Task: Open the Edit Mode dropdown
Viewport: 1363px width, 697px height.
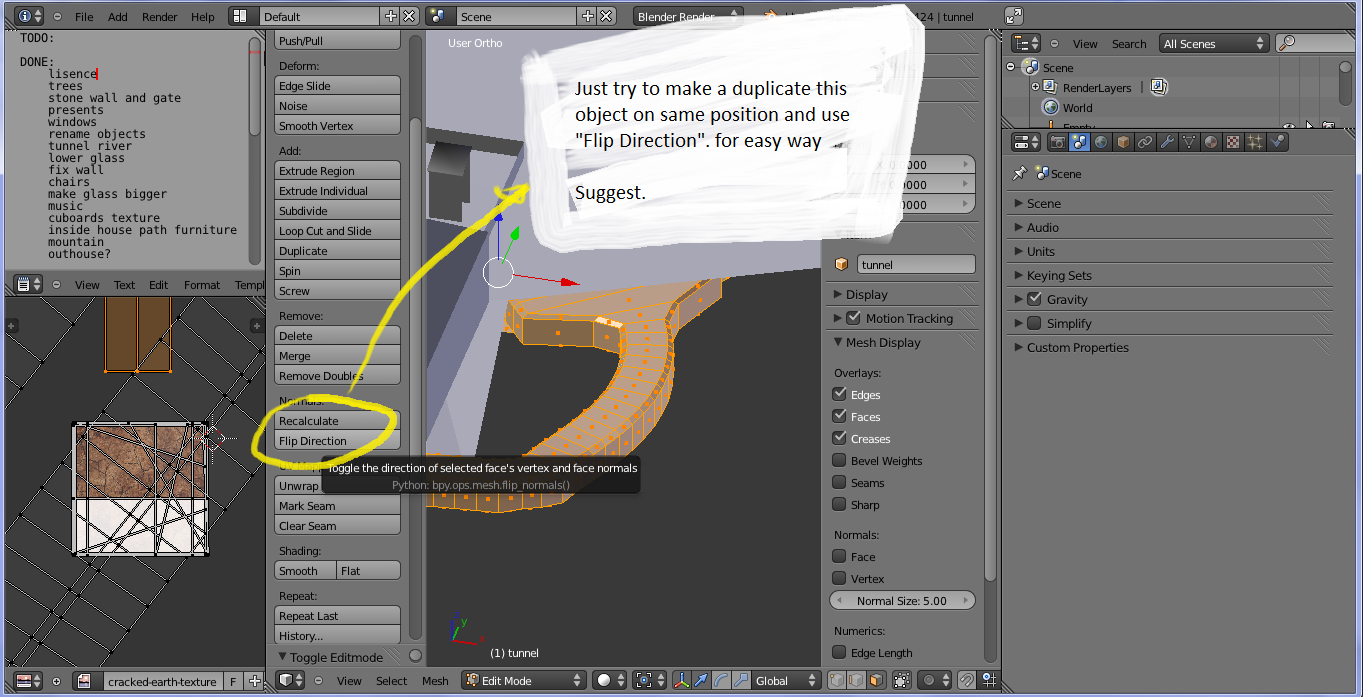Action: pyautogui.click(x=524, y=680)
